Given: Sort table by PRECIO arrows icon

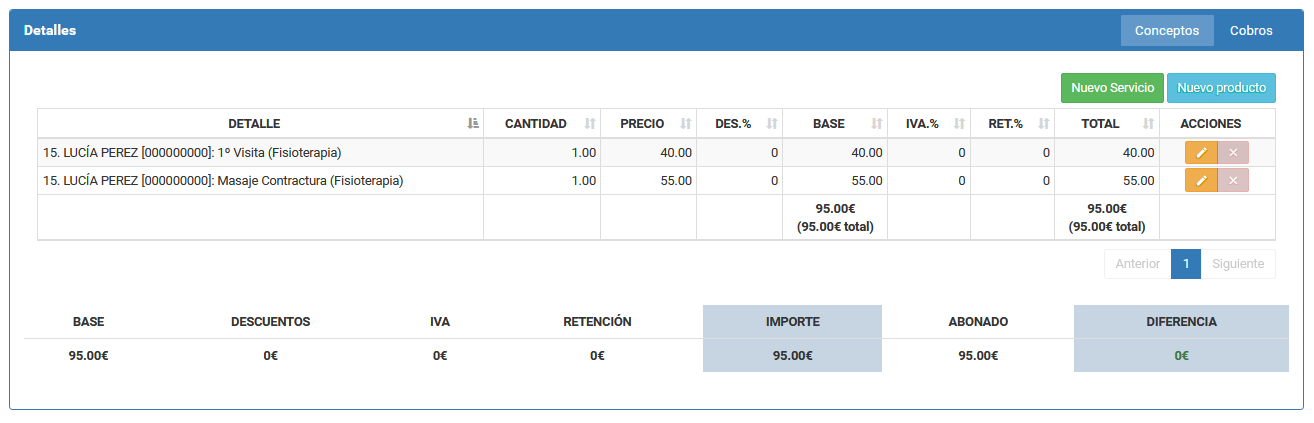Looking at the screenshot, I should [686, 124].
